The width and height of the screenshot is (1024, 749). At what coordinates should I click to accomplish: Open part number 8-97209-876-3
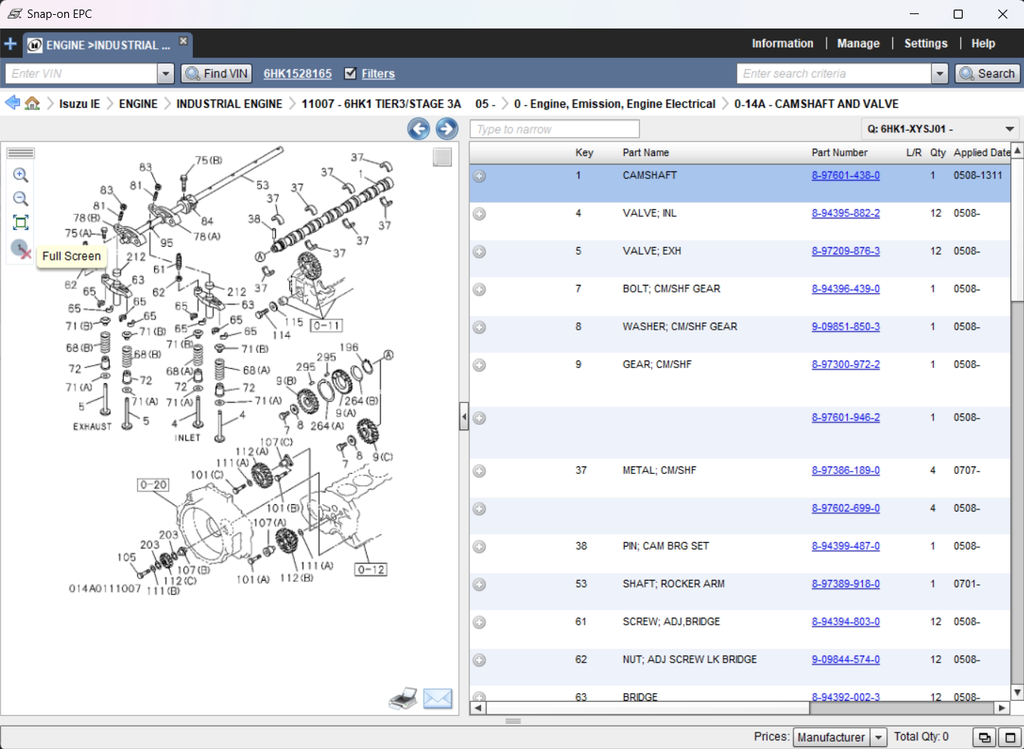pos(846,251)
